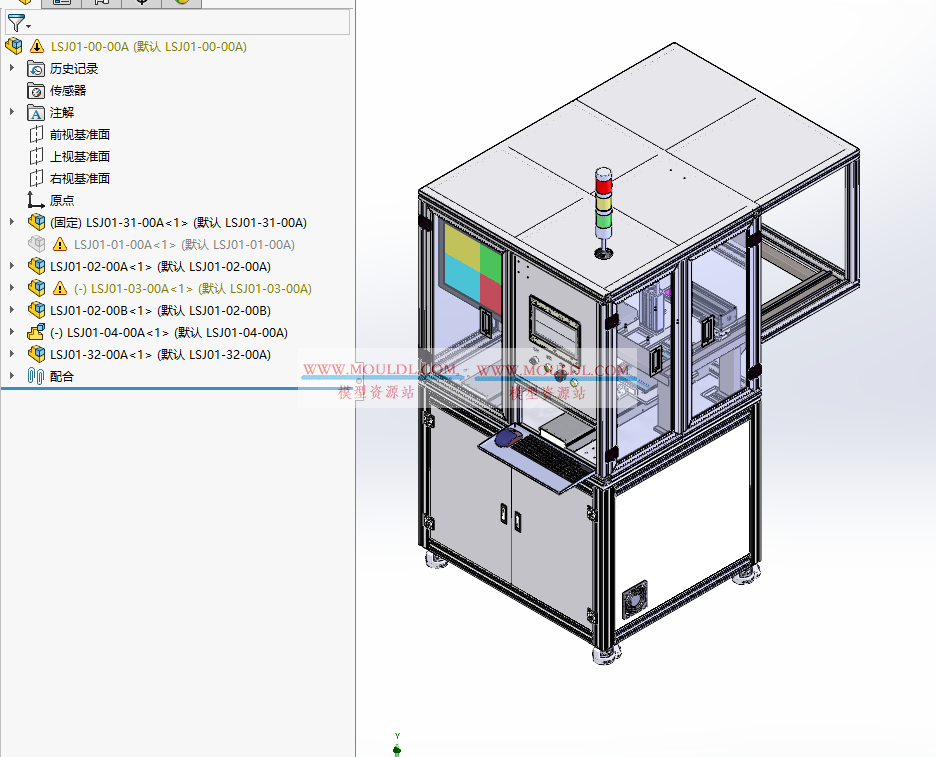Expand the LSJ01-31-00A component node
Viewport: 936px width, 757px height.
pyautogui.click(x=11, y=221)
